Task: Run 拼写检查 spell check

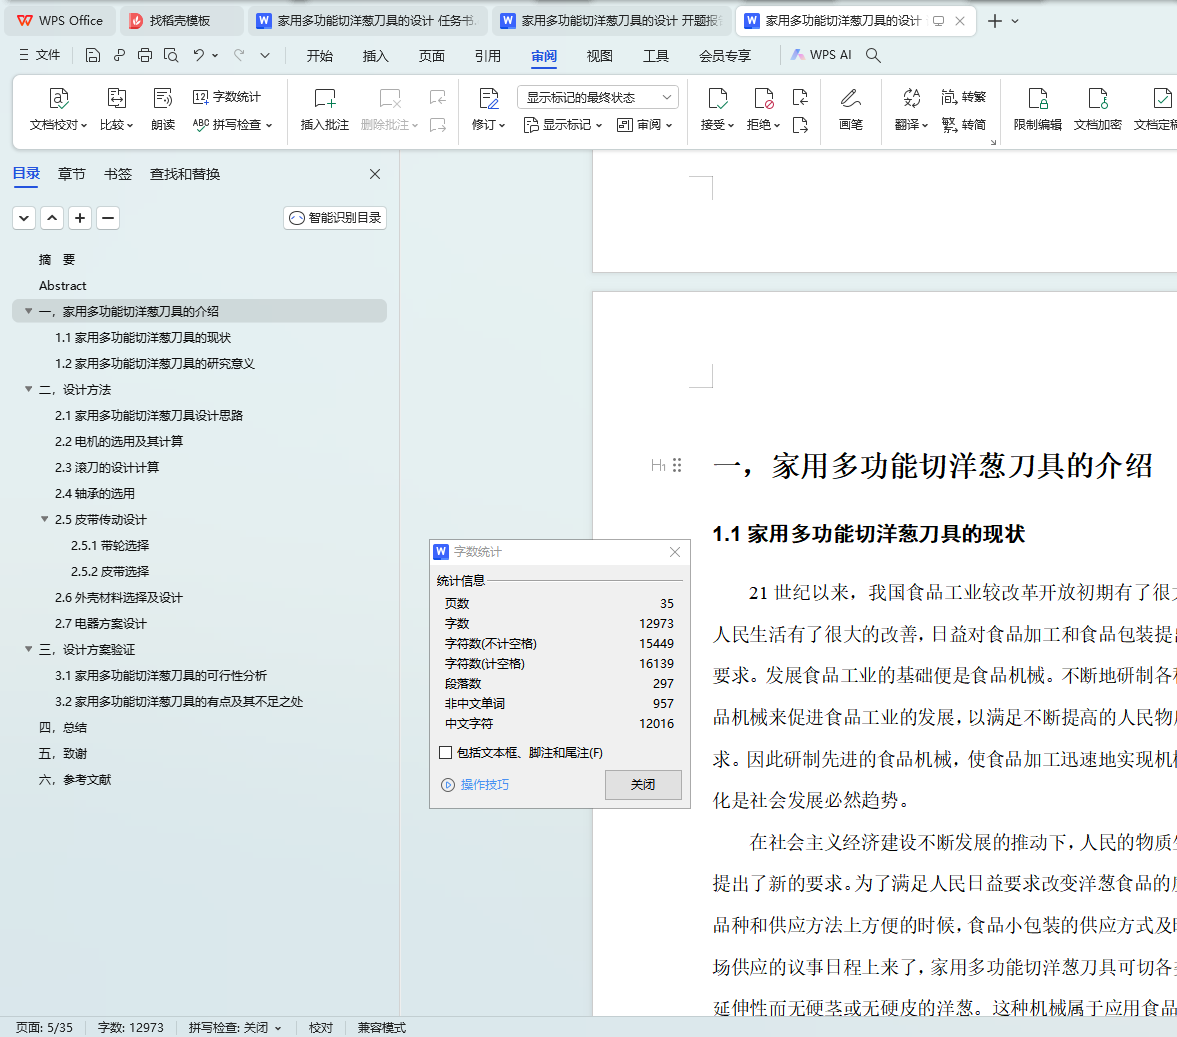Action: [x=232, y=125]
